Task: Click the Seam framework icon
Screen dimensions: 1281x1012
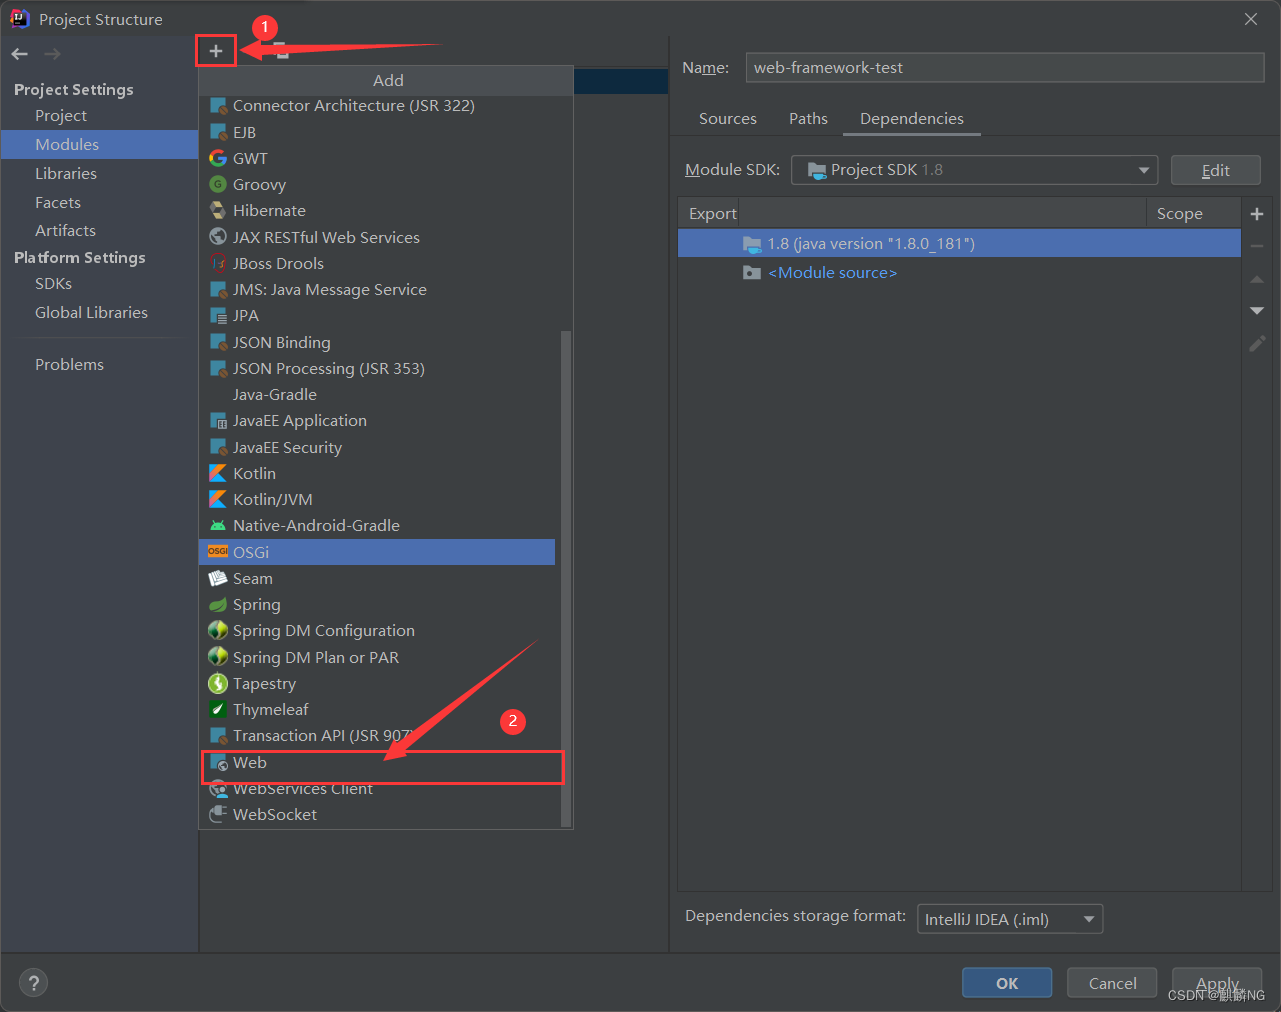Action: tap(218, 578)
